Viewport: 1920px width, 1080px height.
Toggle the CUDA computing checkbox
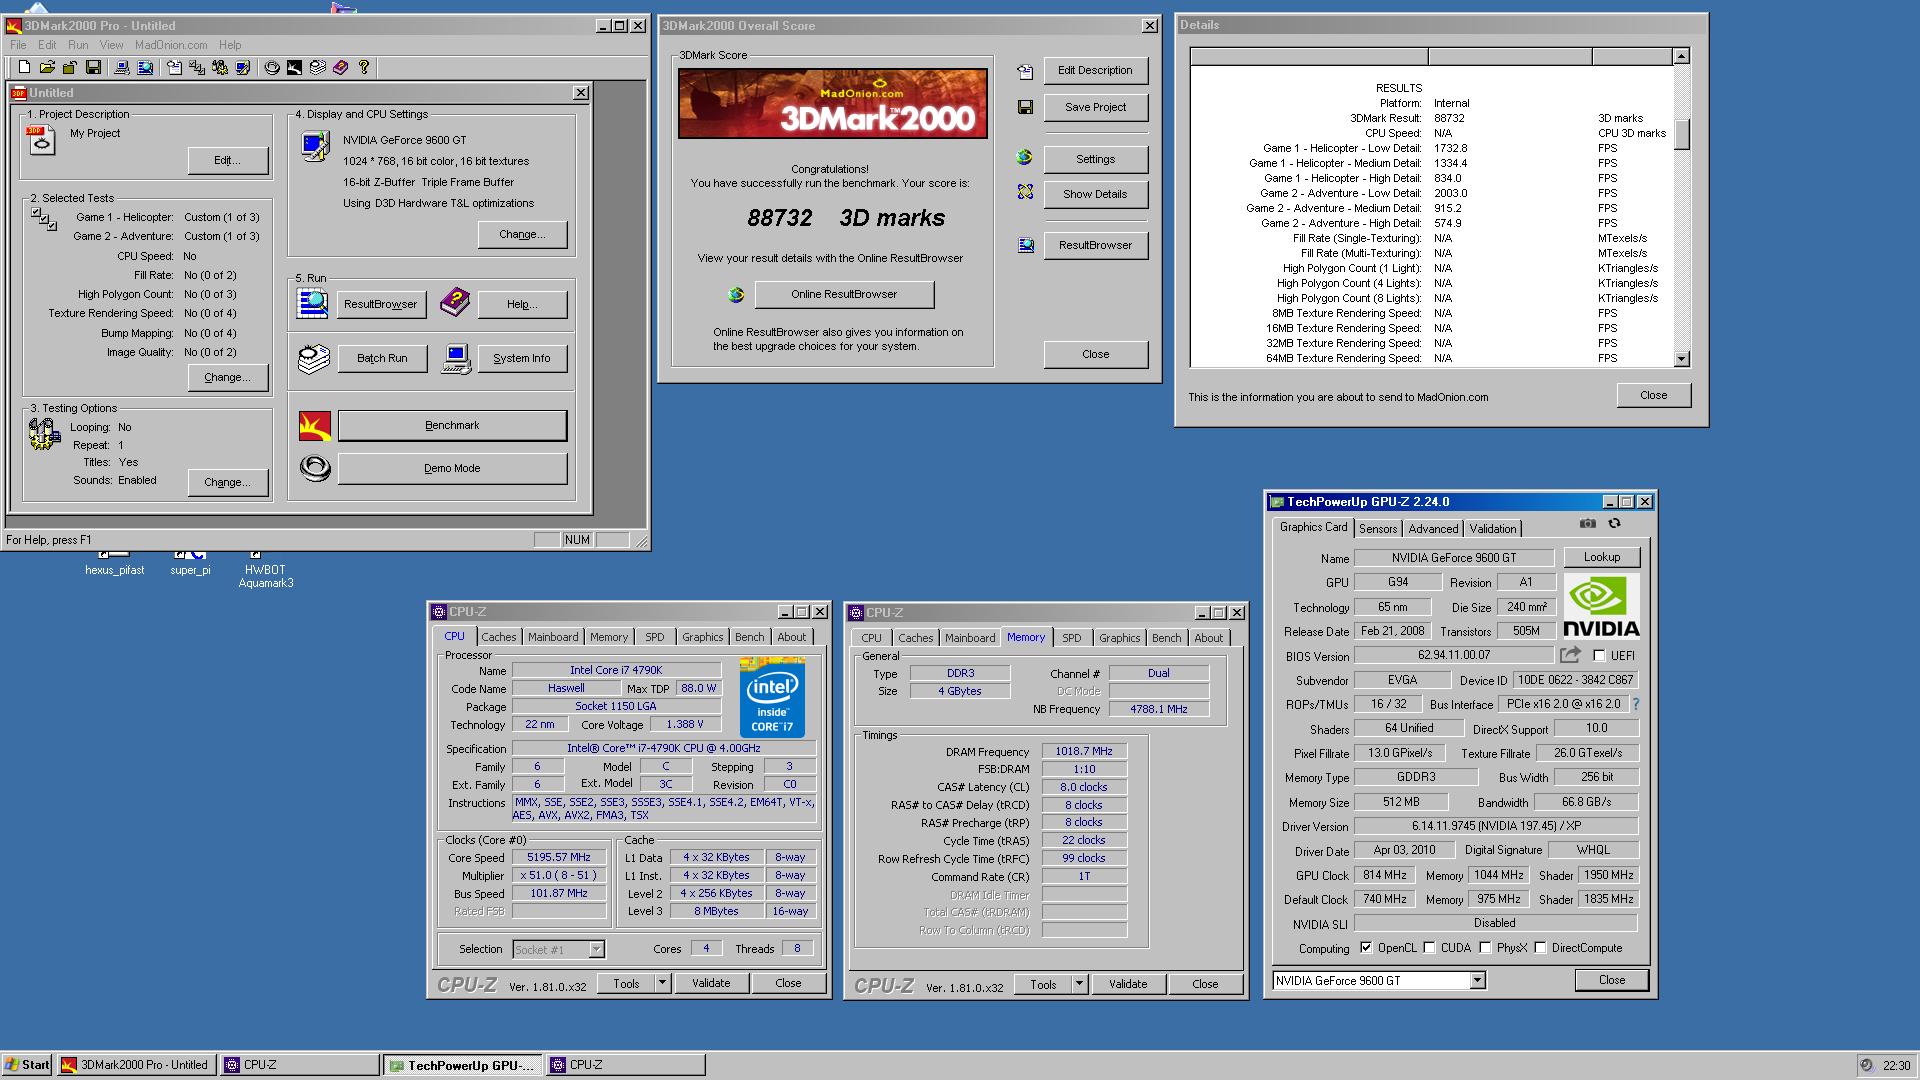(1429, 948)
